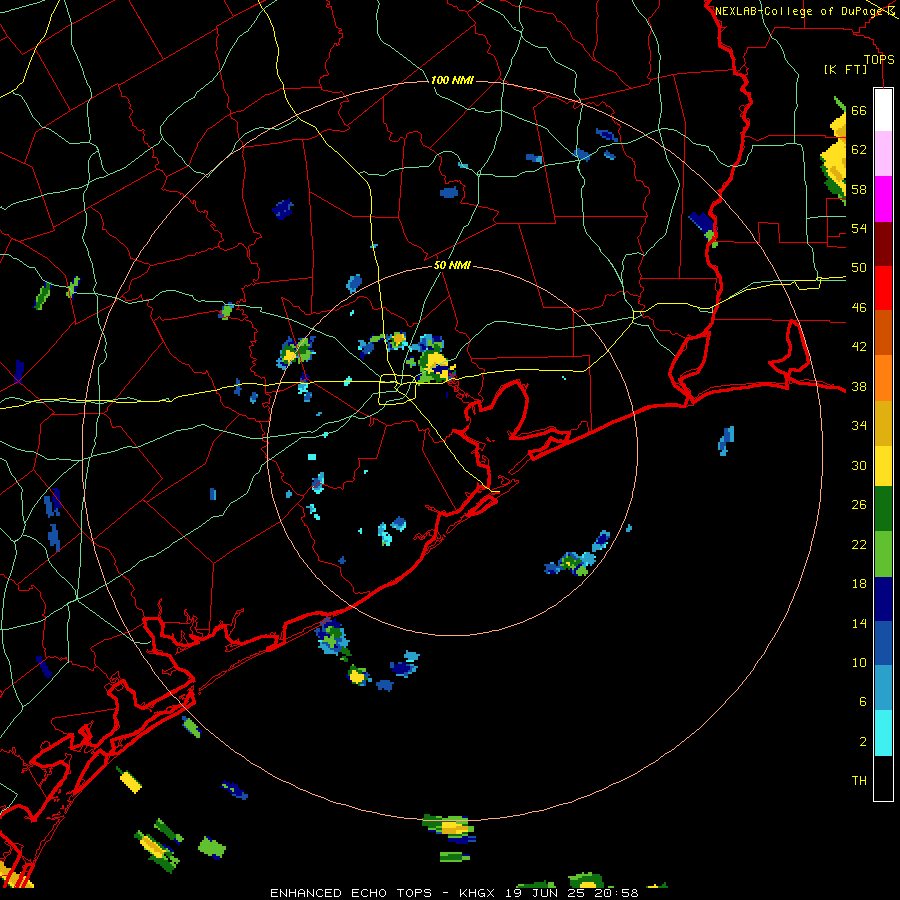This screenshot has height=900, width=900.
Task: Click the 6 legend value
Action: point(863,702)
